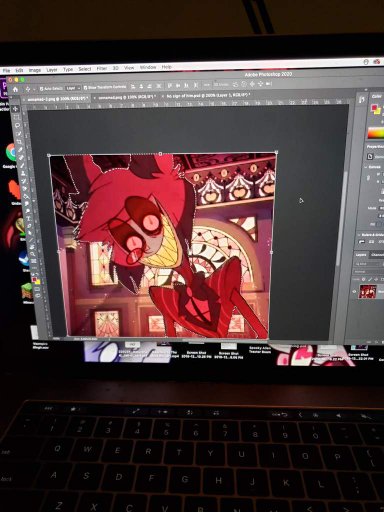Open the History panel icon beside Color

click(x=362, y=99)
